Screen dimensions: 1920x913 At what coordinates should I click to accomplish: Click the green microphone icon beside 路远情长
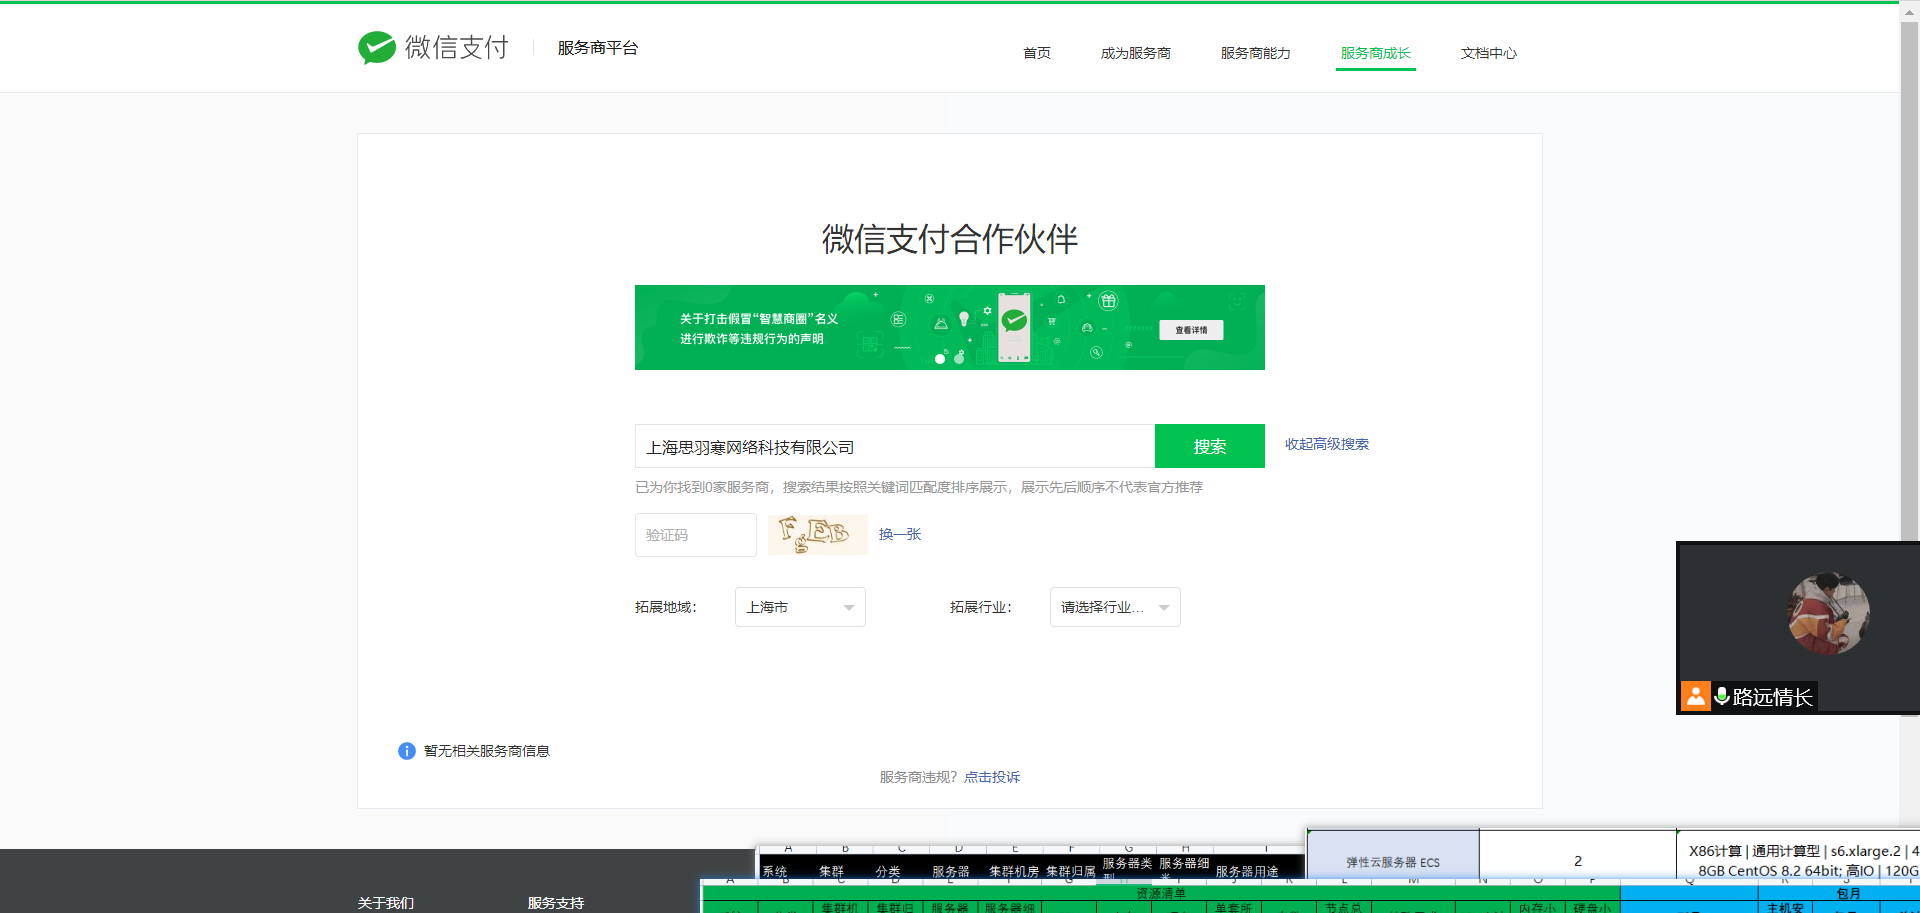click(x=1722, y=696)
